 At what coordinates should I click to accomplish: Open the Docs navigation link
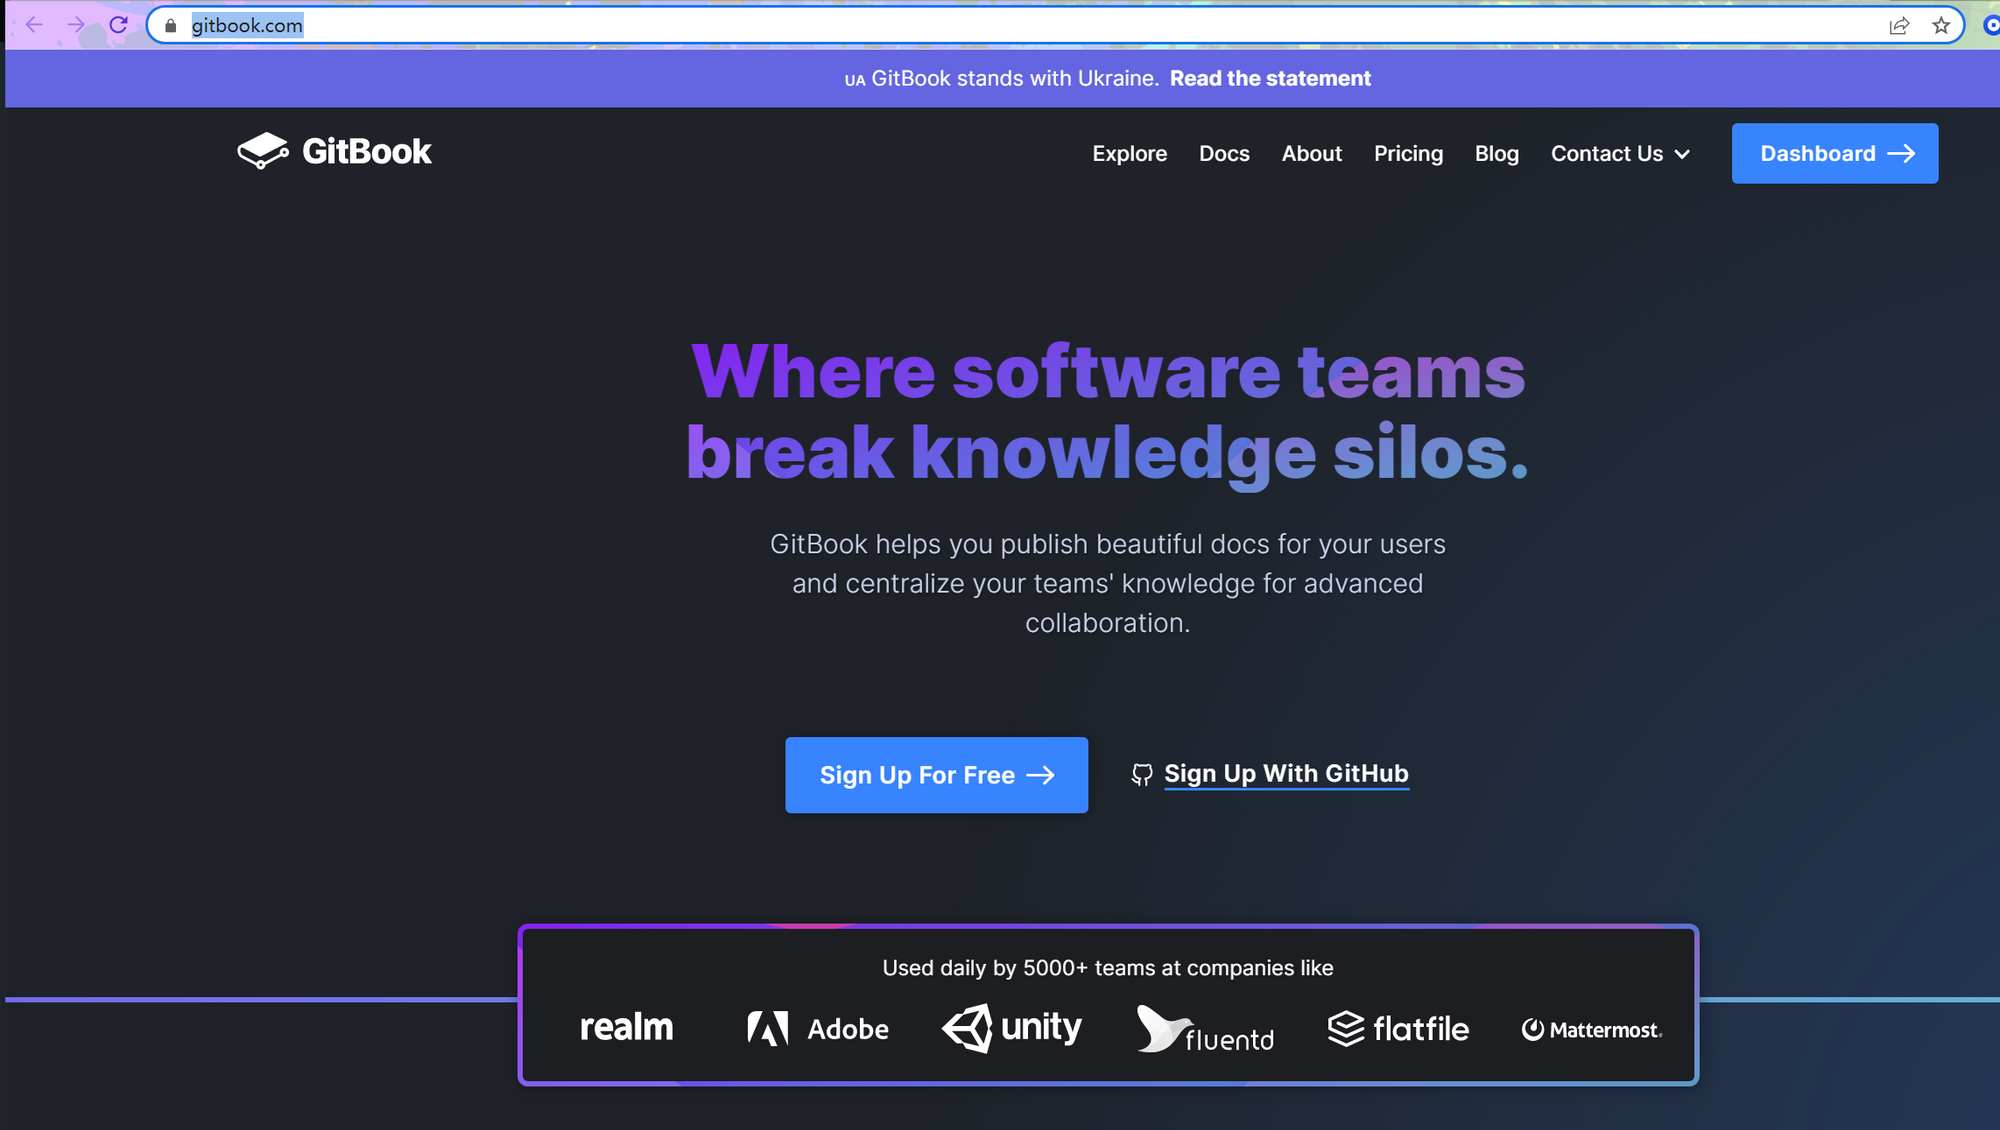[x=1224, y=154]
